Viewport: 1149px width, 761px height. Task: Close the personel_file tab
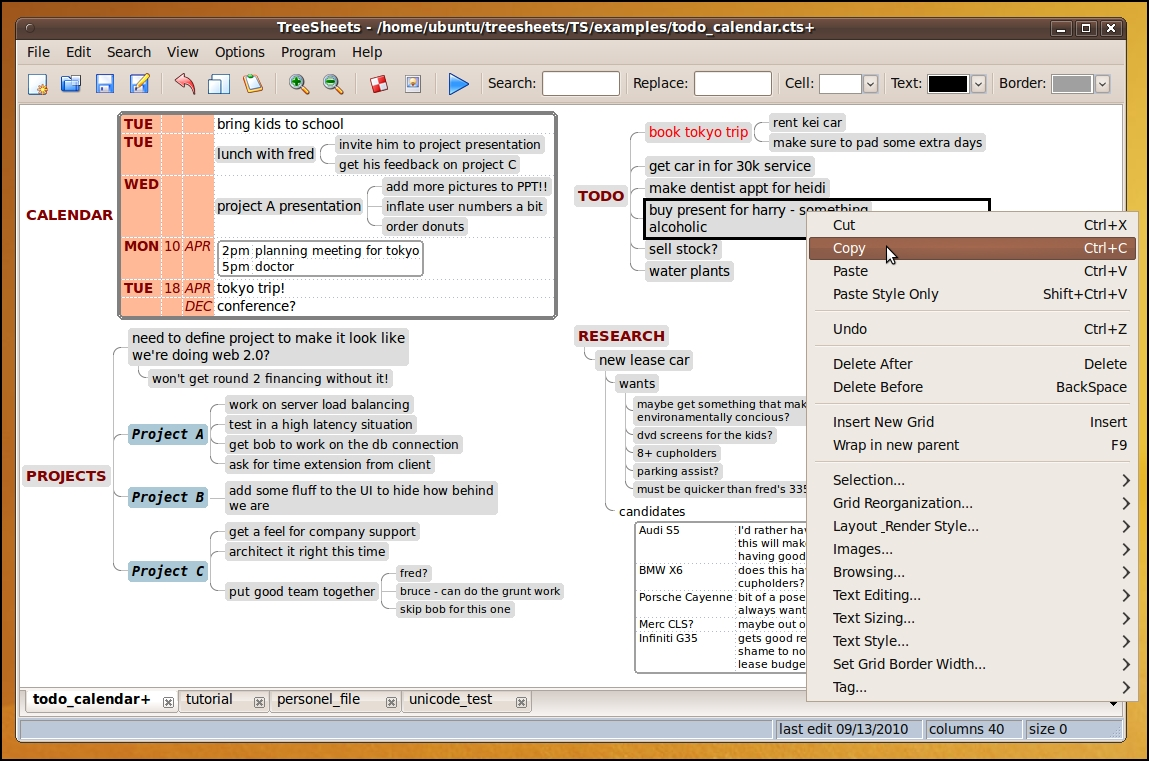[391, 702]
